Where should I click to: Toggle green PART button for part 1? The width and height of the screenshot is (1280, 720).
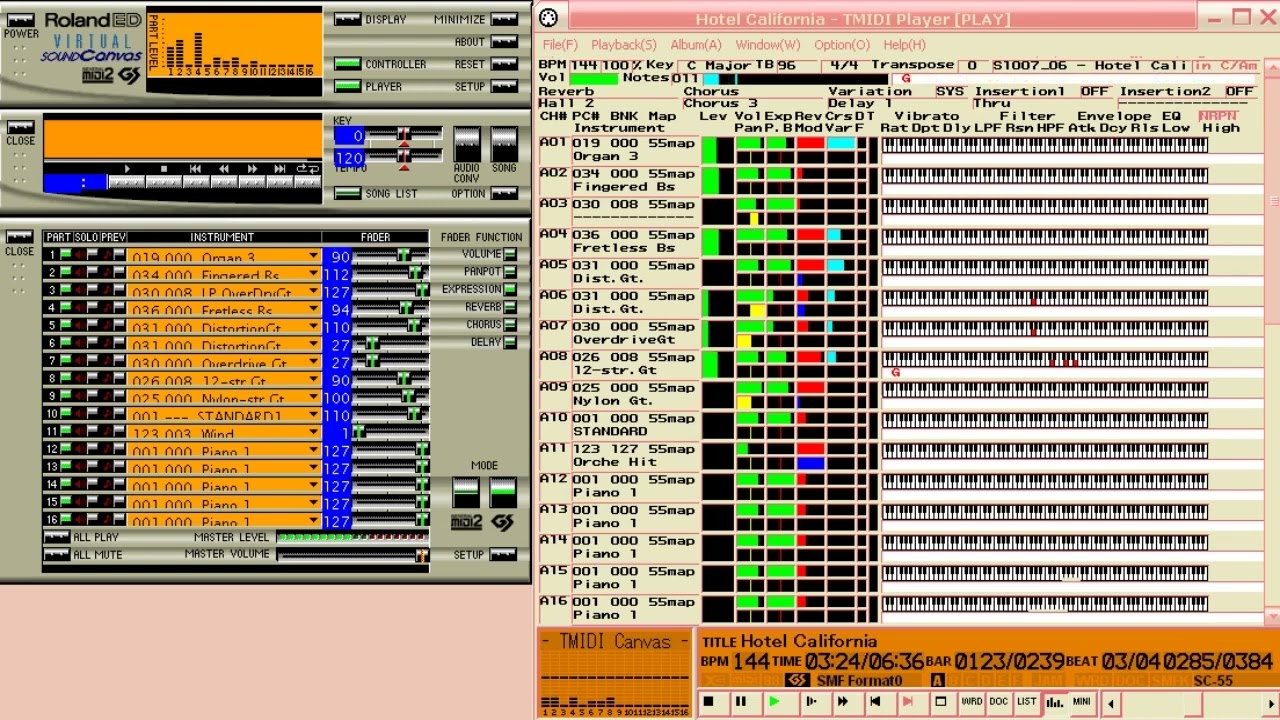tap(65, 255)
